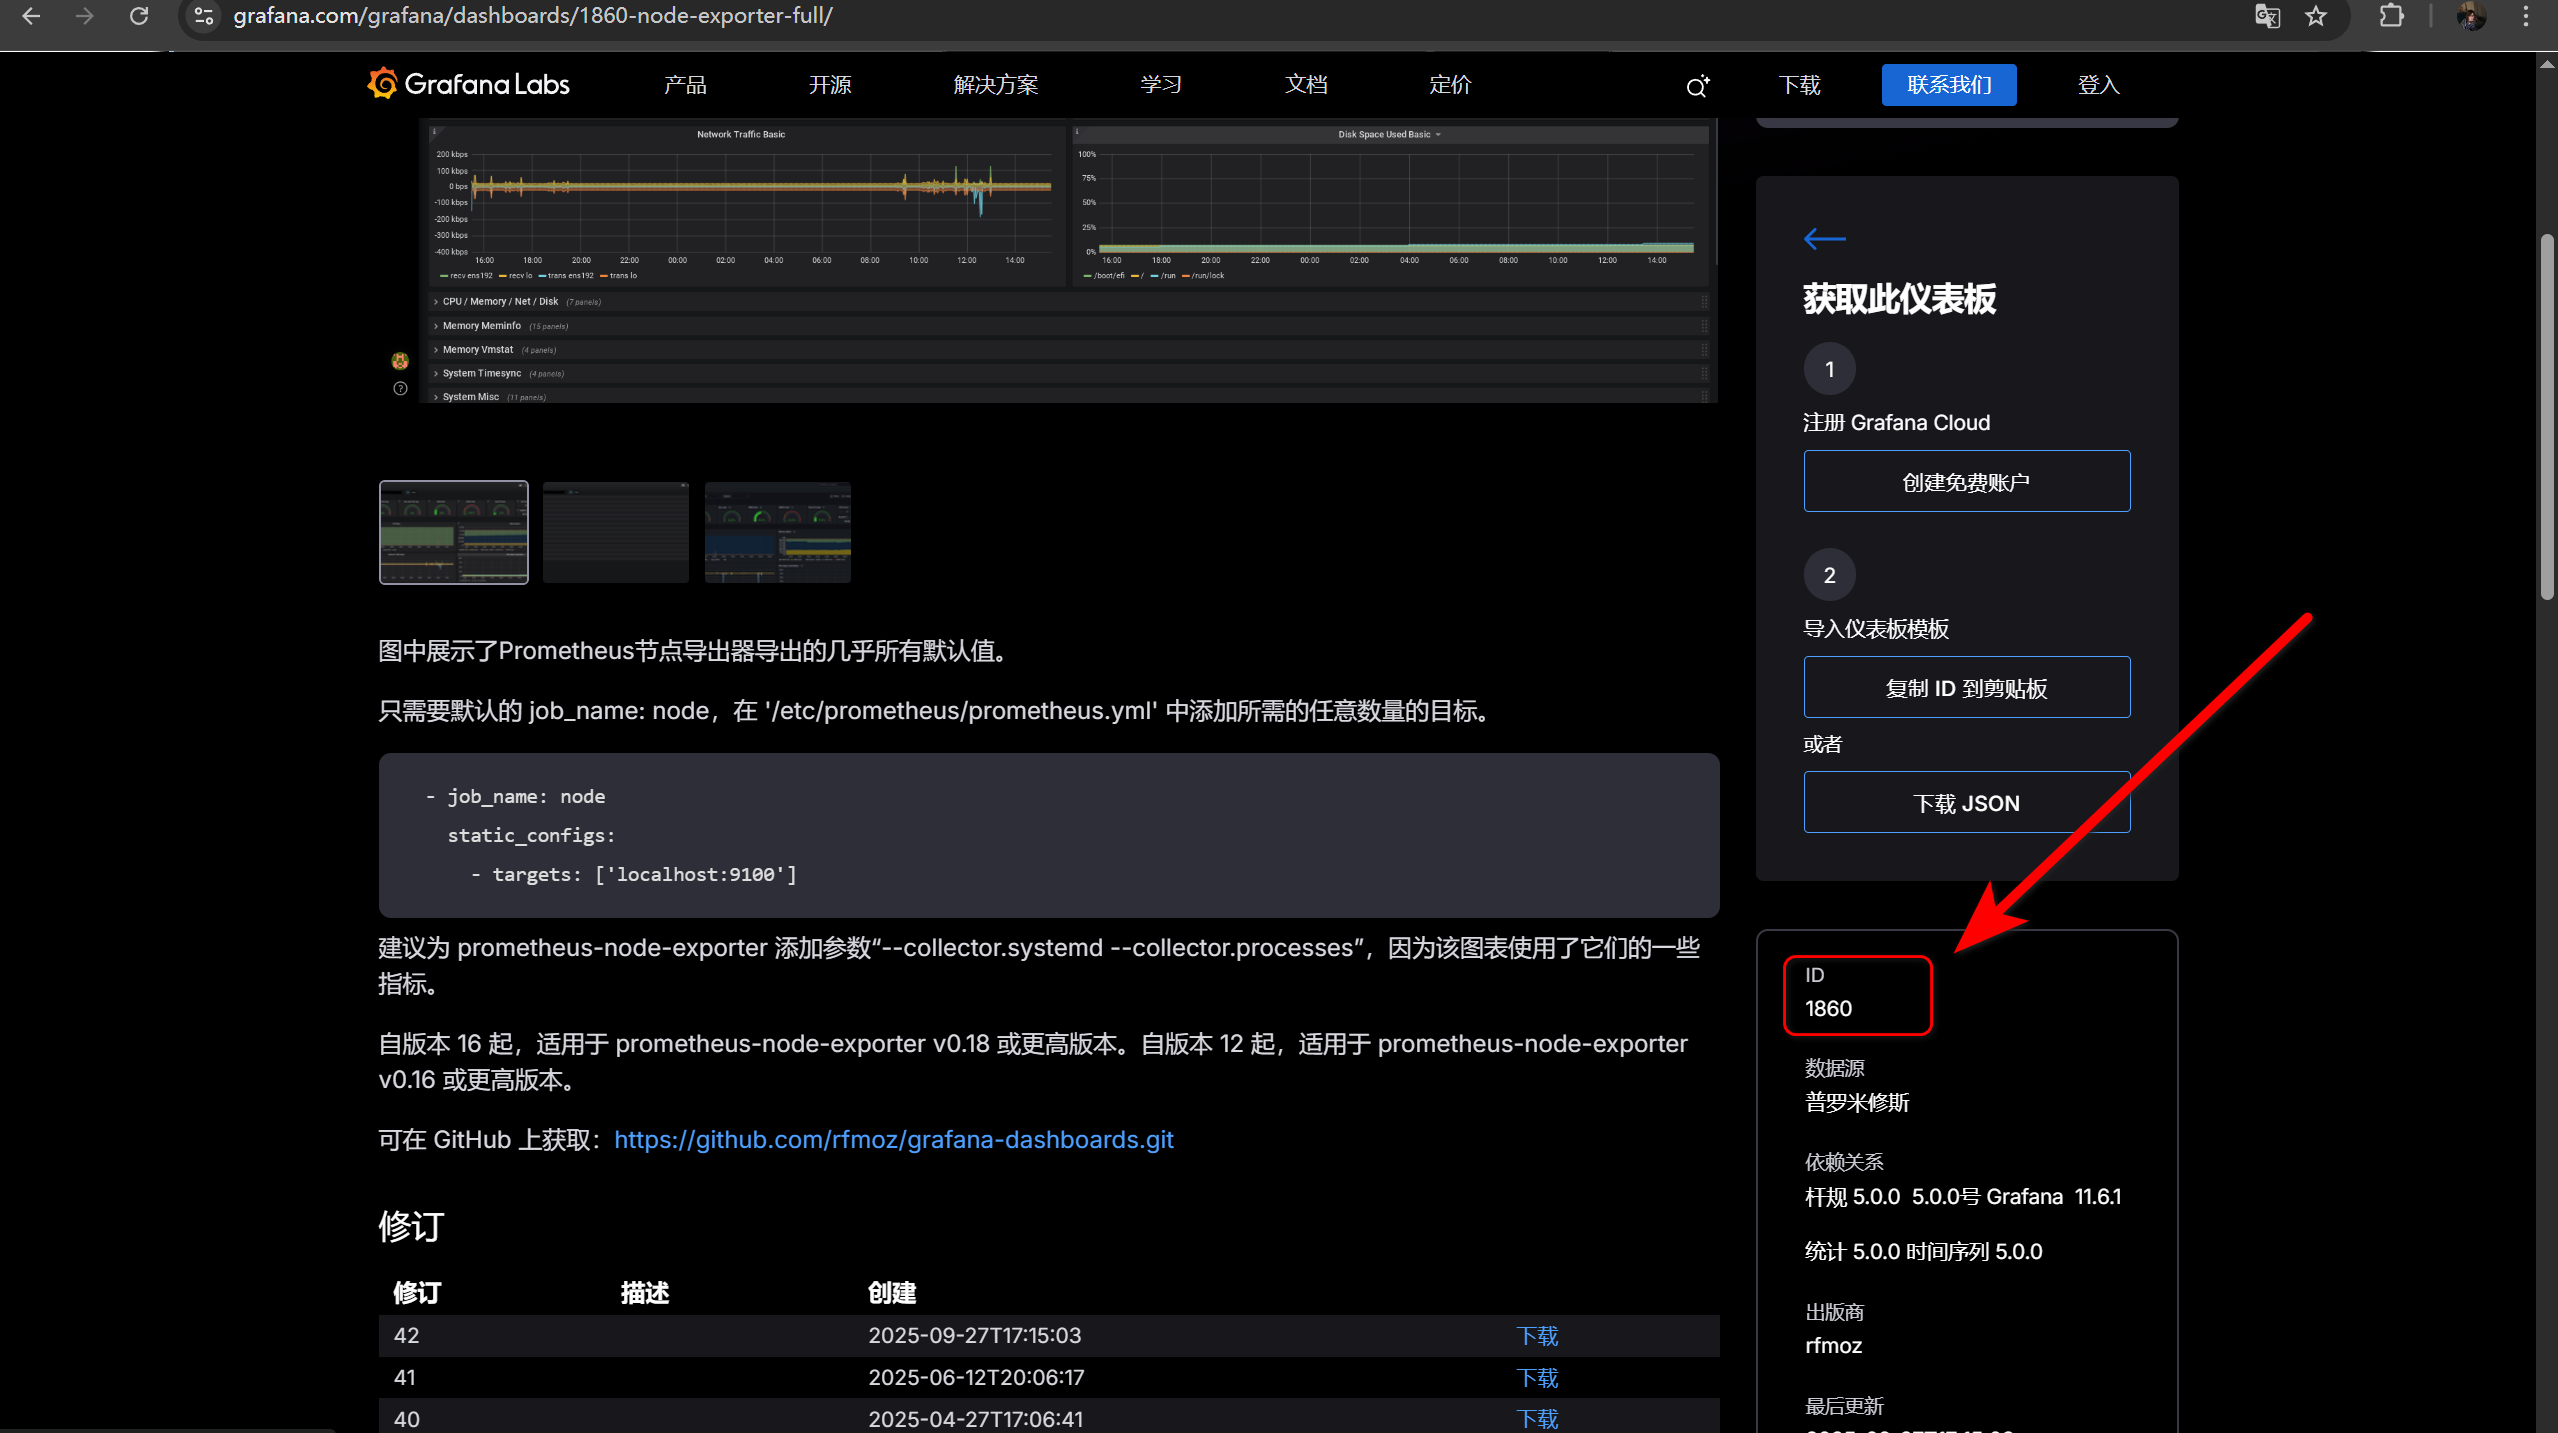The height and width of the screenshot is (1433, 2558).
Task: Click the browser back arrow
Action: pos(31,16)
